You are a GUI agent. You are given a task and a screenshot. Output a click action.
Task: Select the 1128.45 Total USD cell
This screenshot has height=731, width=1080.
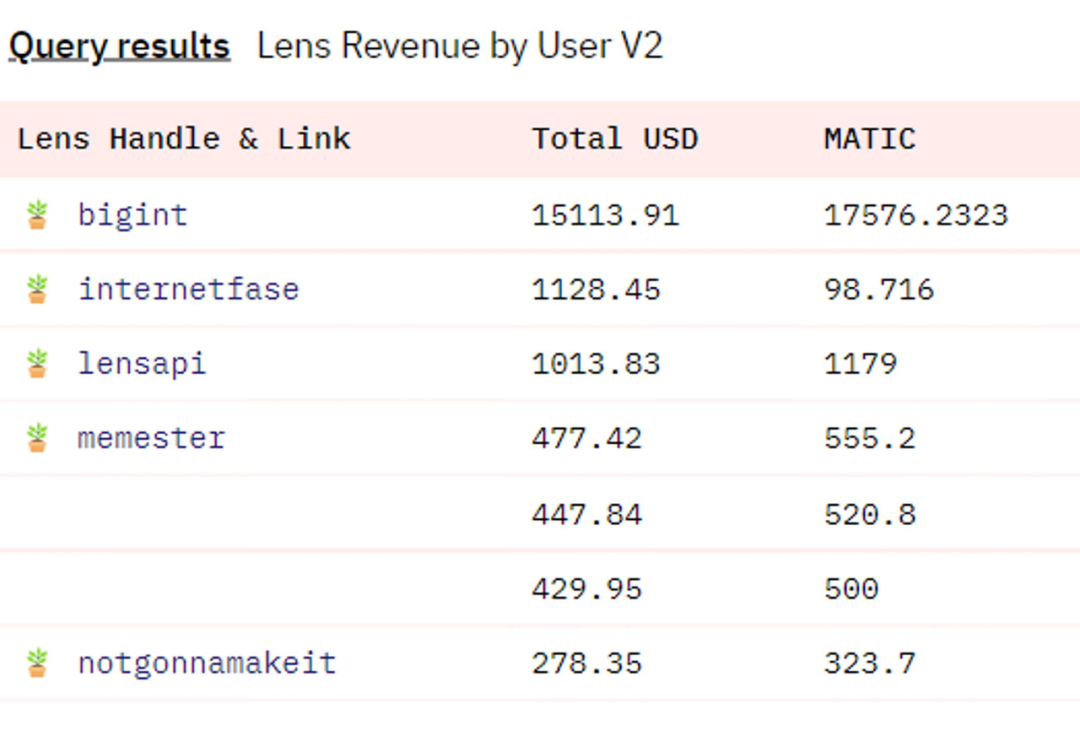[x=596, y=289]
